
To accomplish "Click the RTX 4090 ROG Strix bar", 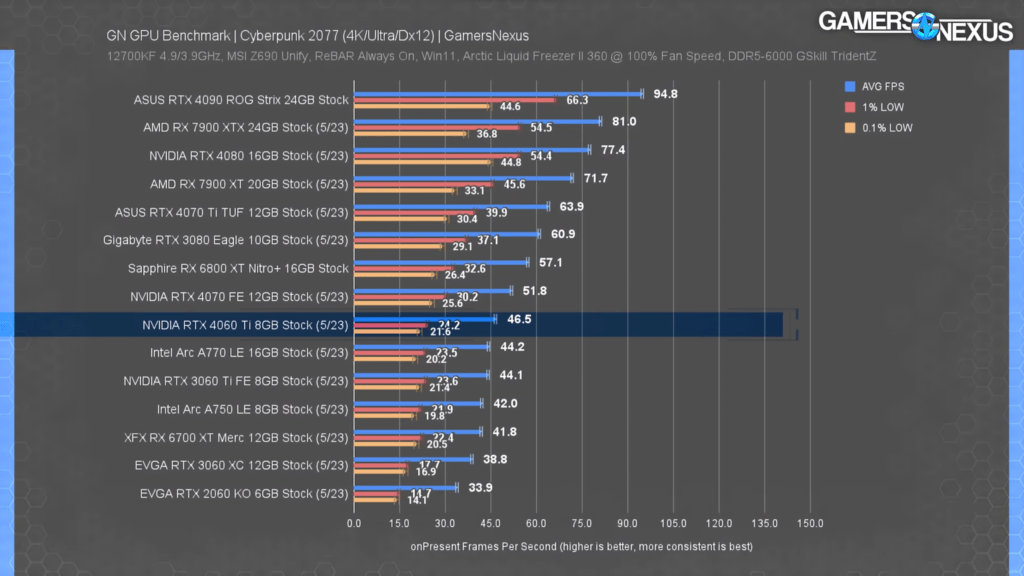I will [x=500, y=90].
